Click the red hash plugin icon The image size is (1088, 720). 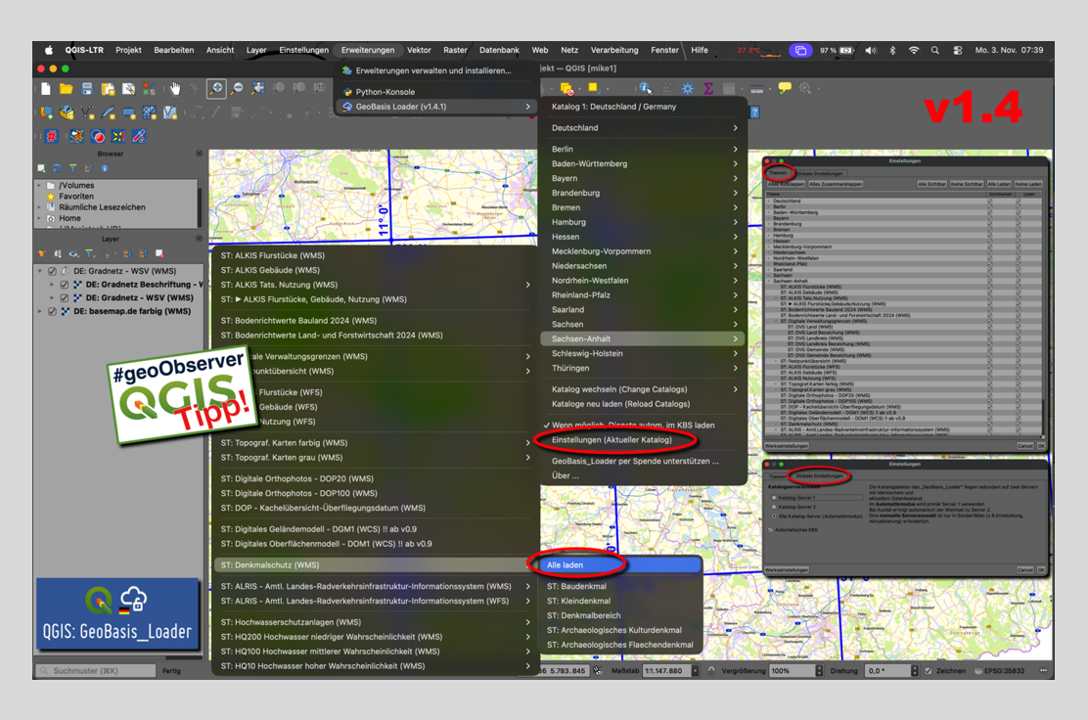click(50, 136)
